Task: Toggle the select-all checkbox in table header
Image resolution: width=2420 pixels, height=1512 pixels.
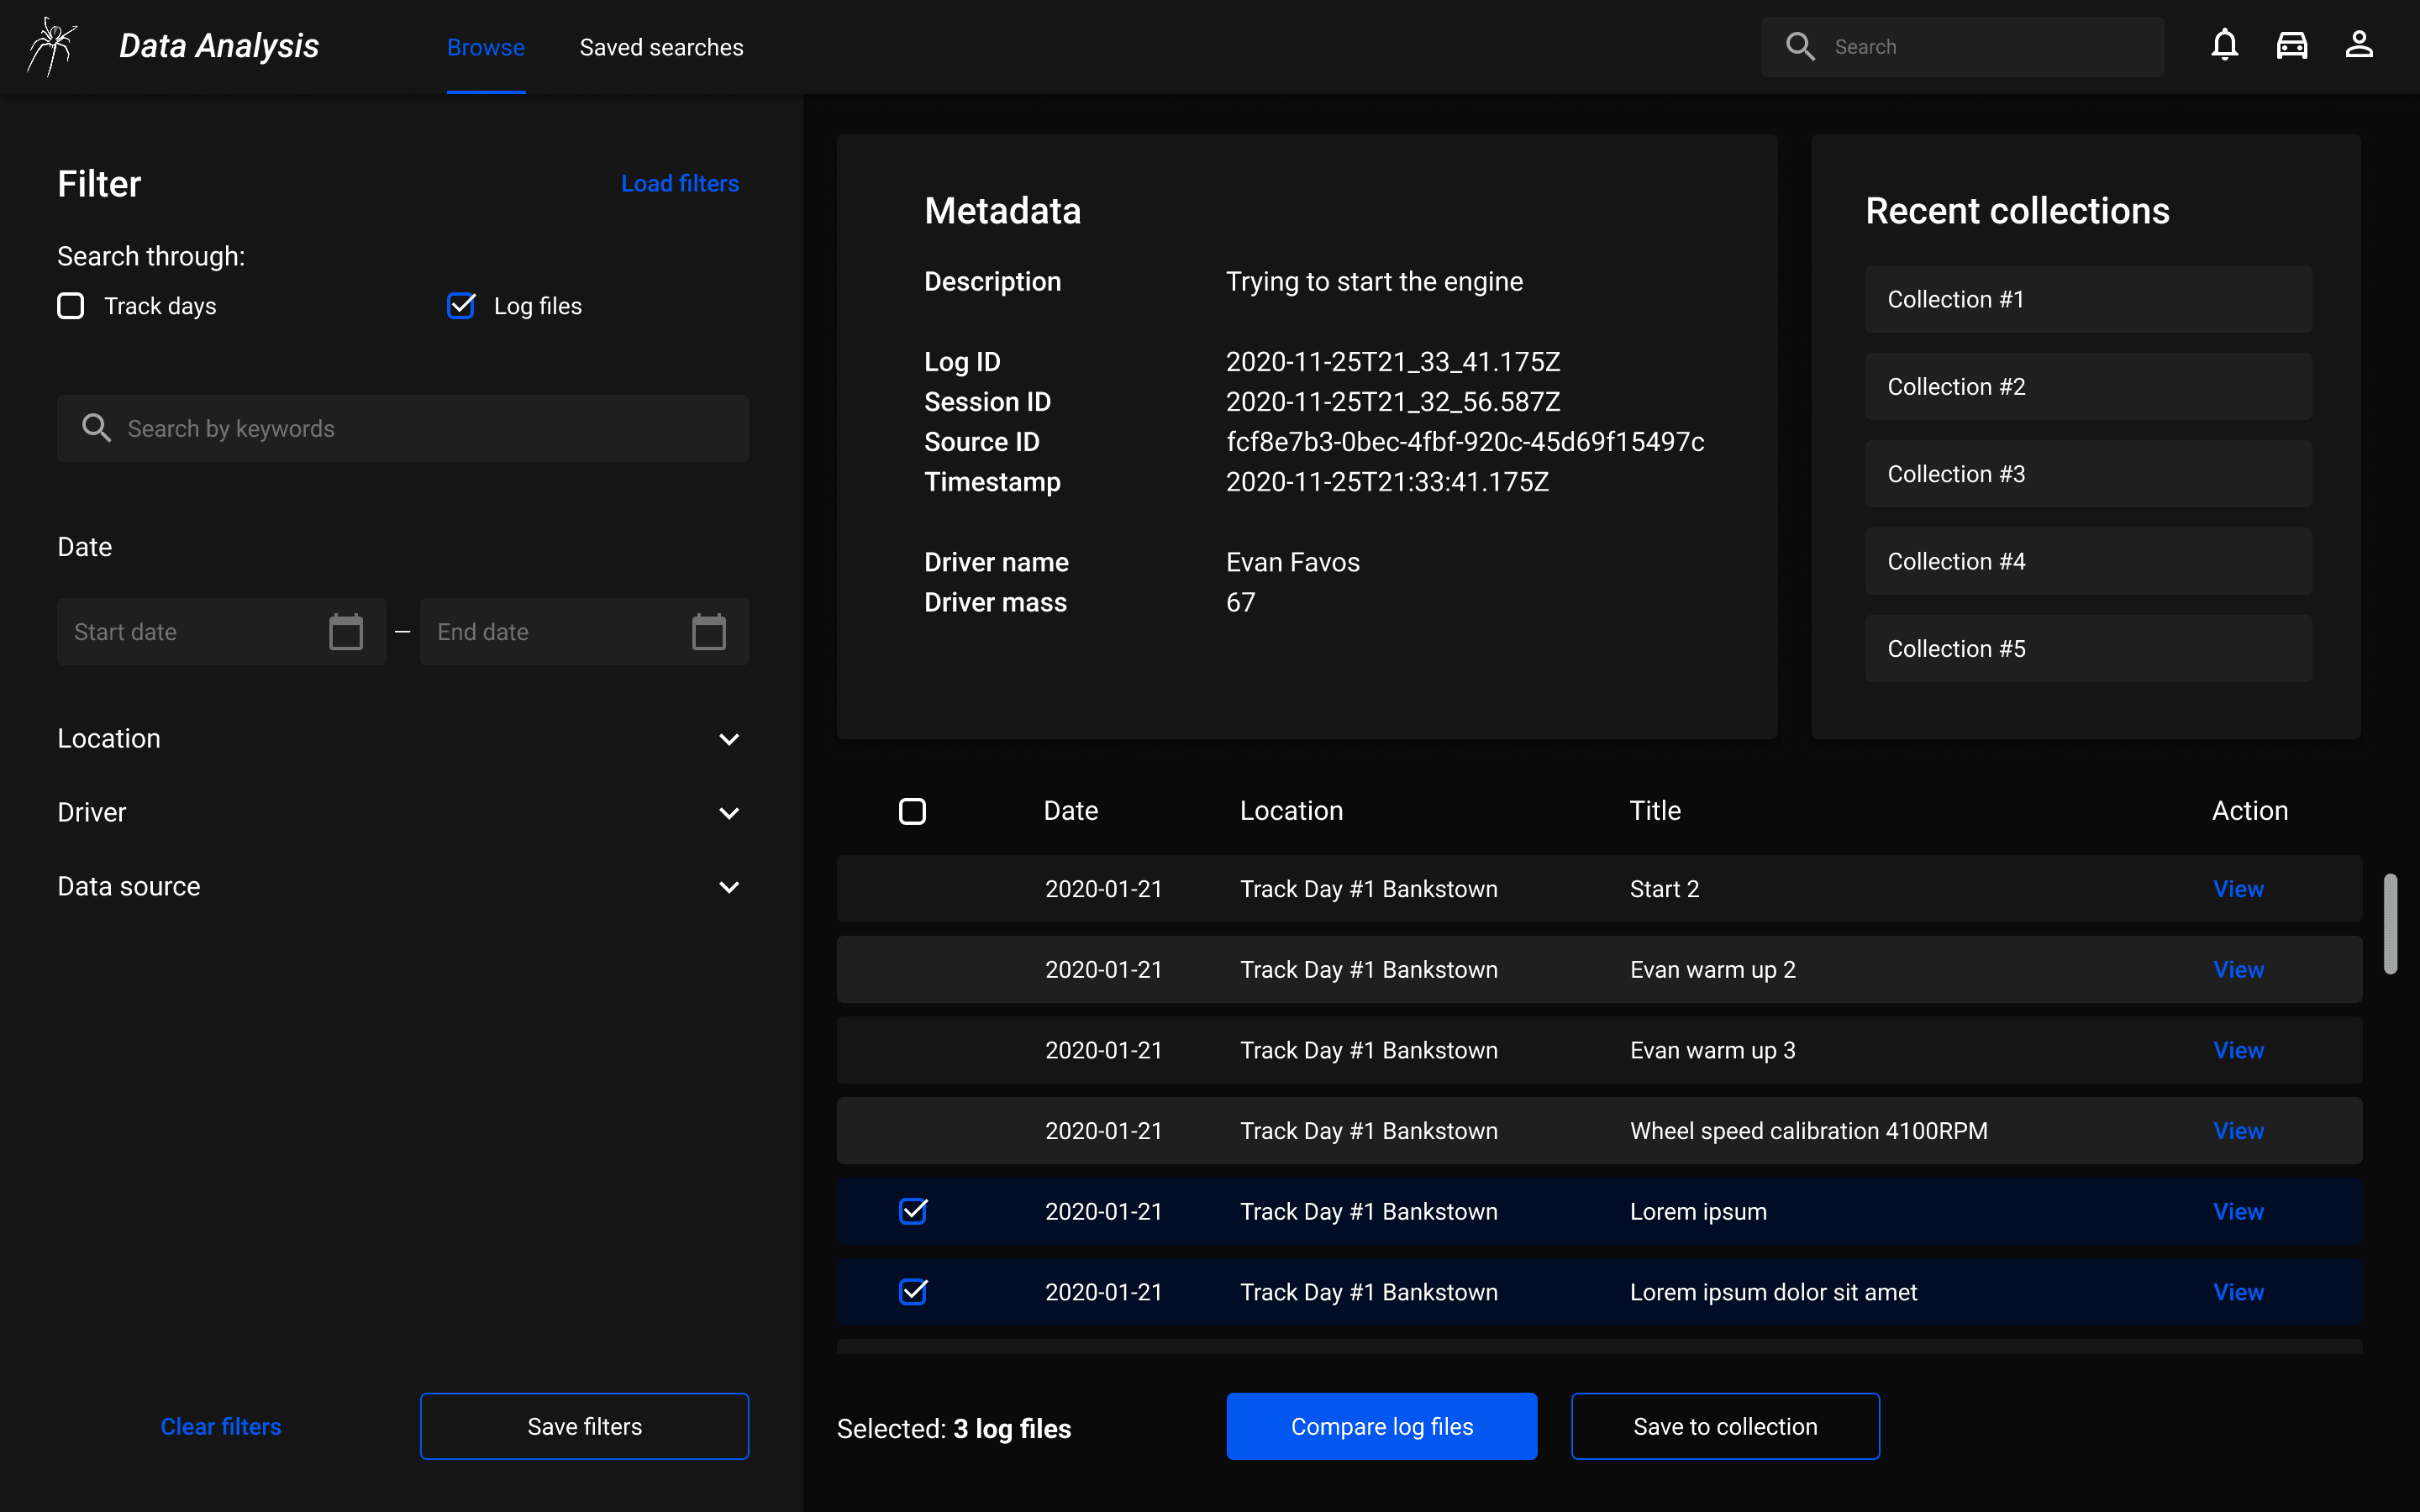Action: tap(912, 811)
